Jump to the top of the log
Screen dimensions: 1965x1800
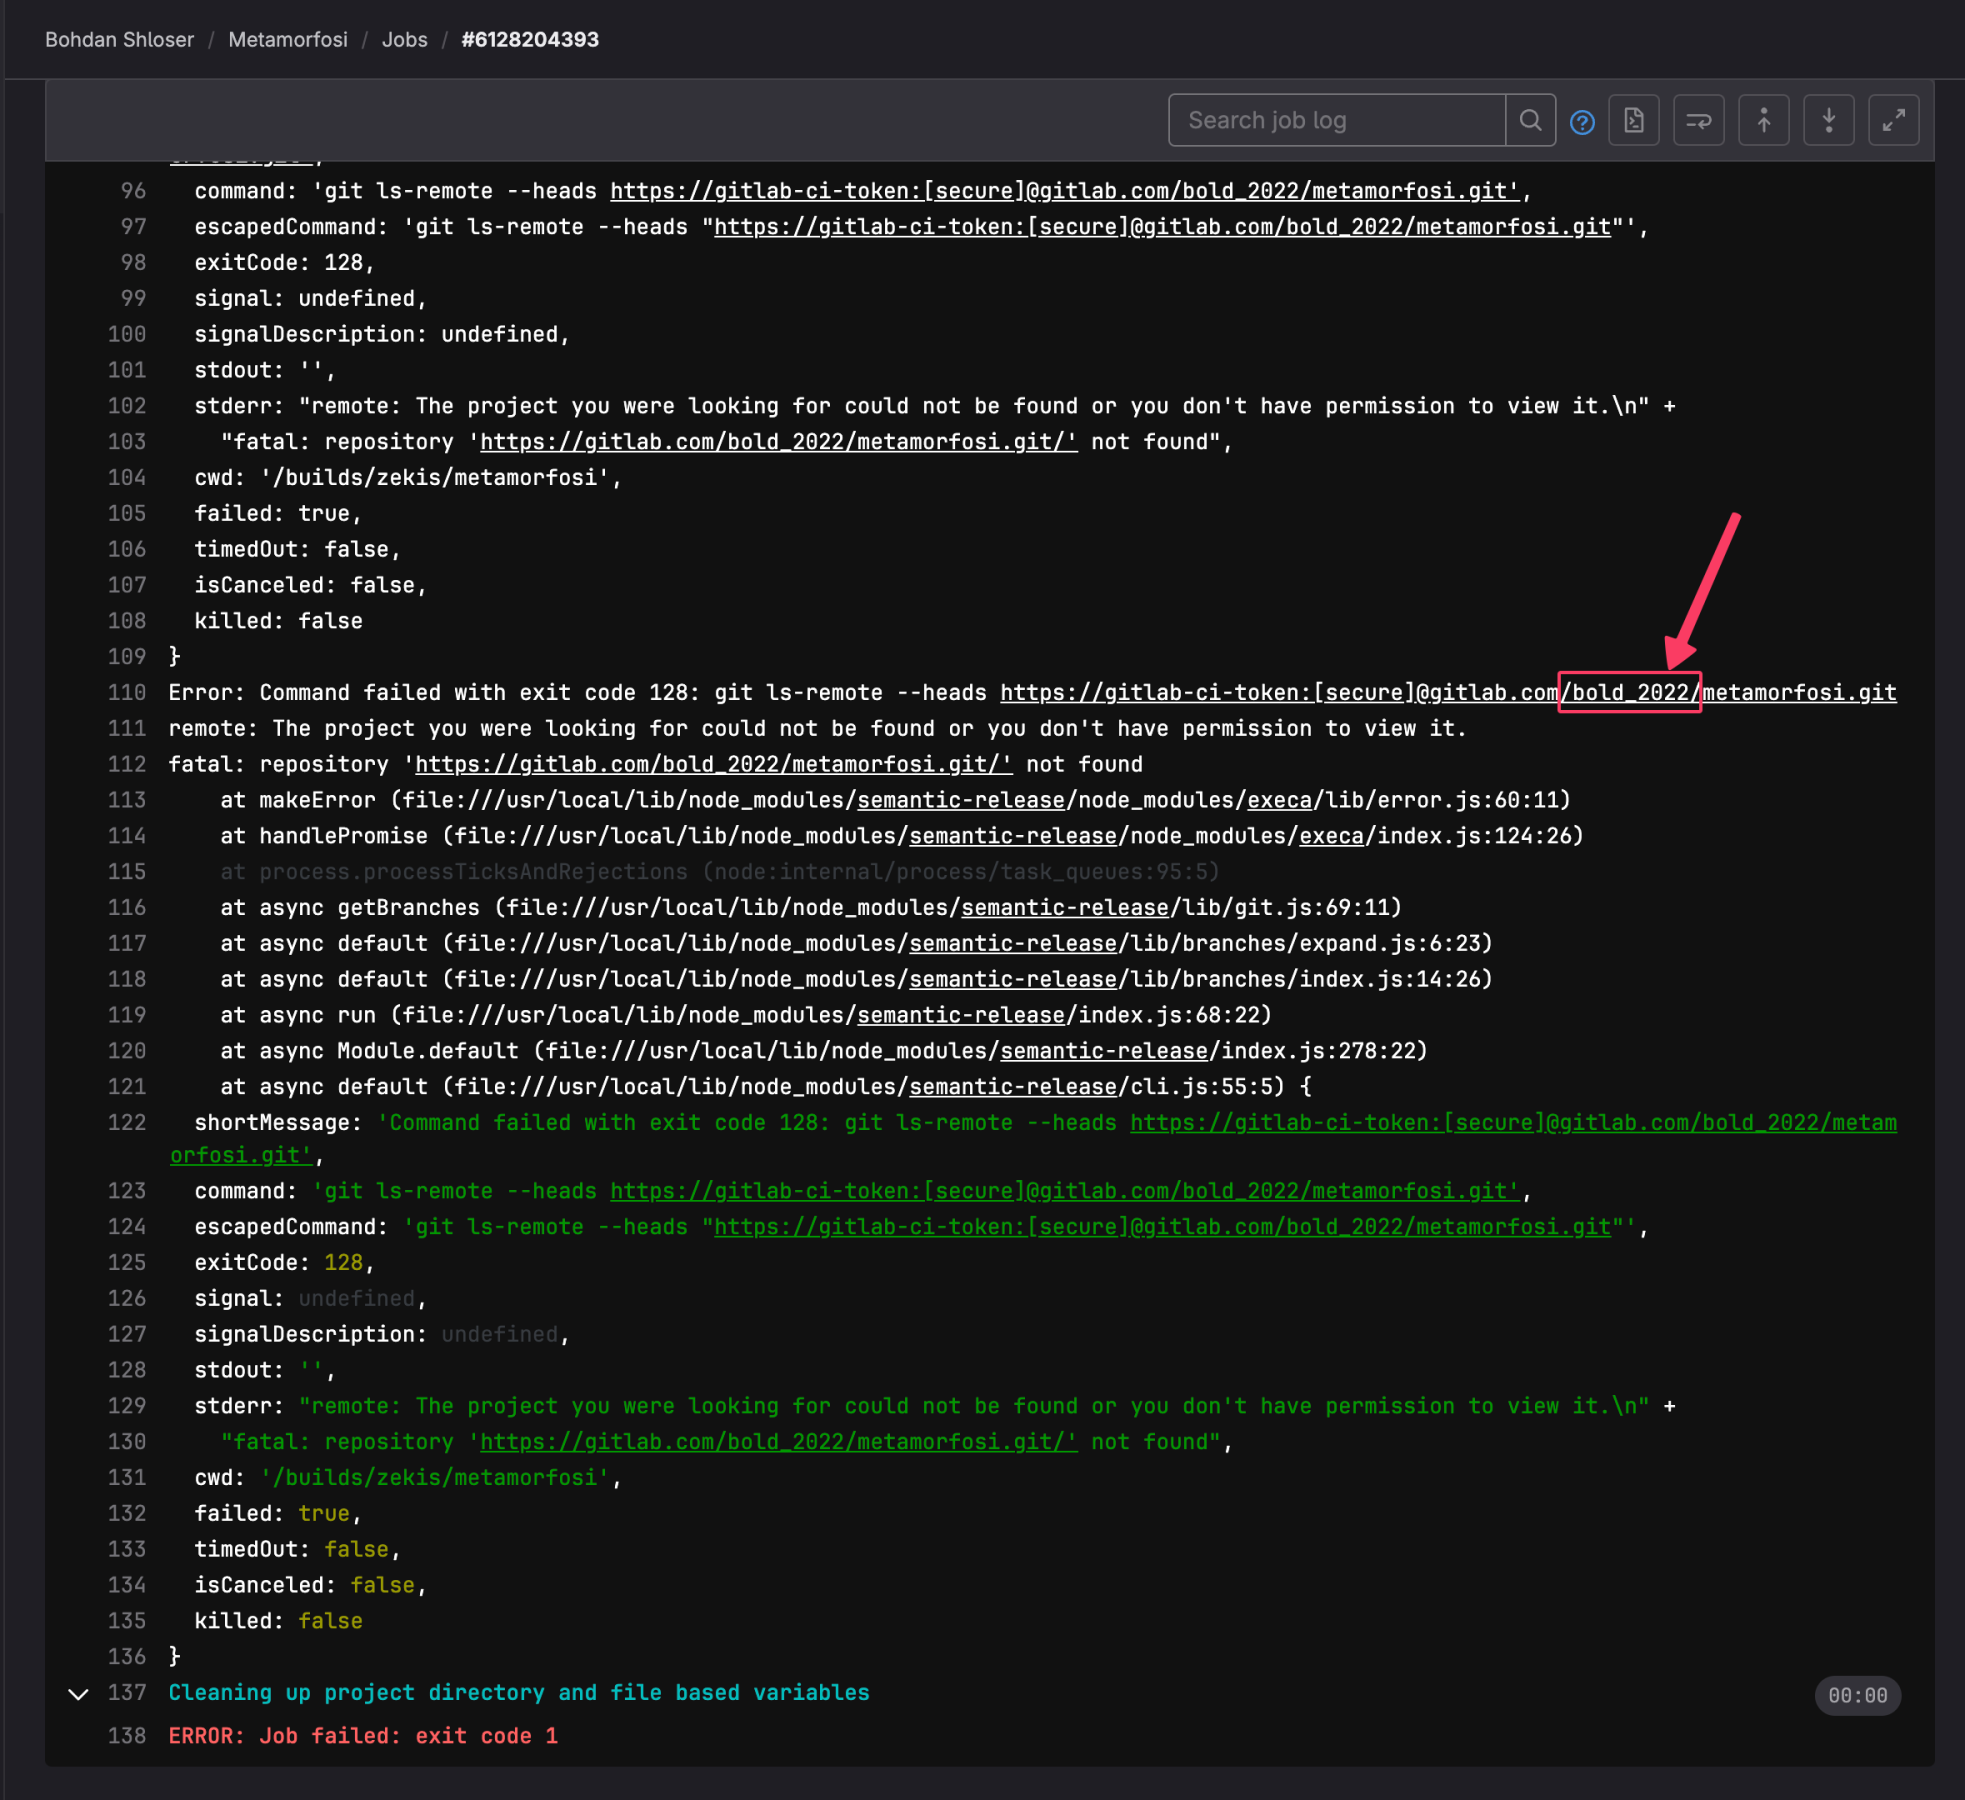click(1764, 121)
